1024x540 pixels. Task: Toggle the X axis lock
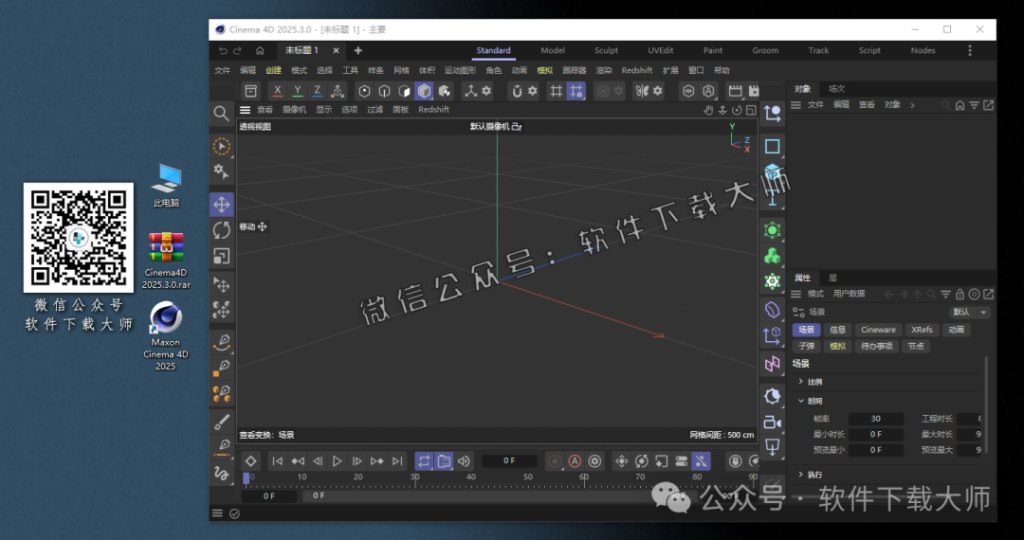[x=278, y=91]
